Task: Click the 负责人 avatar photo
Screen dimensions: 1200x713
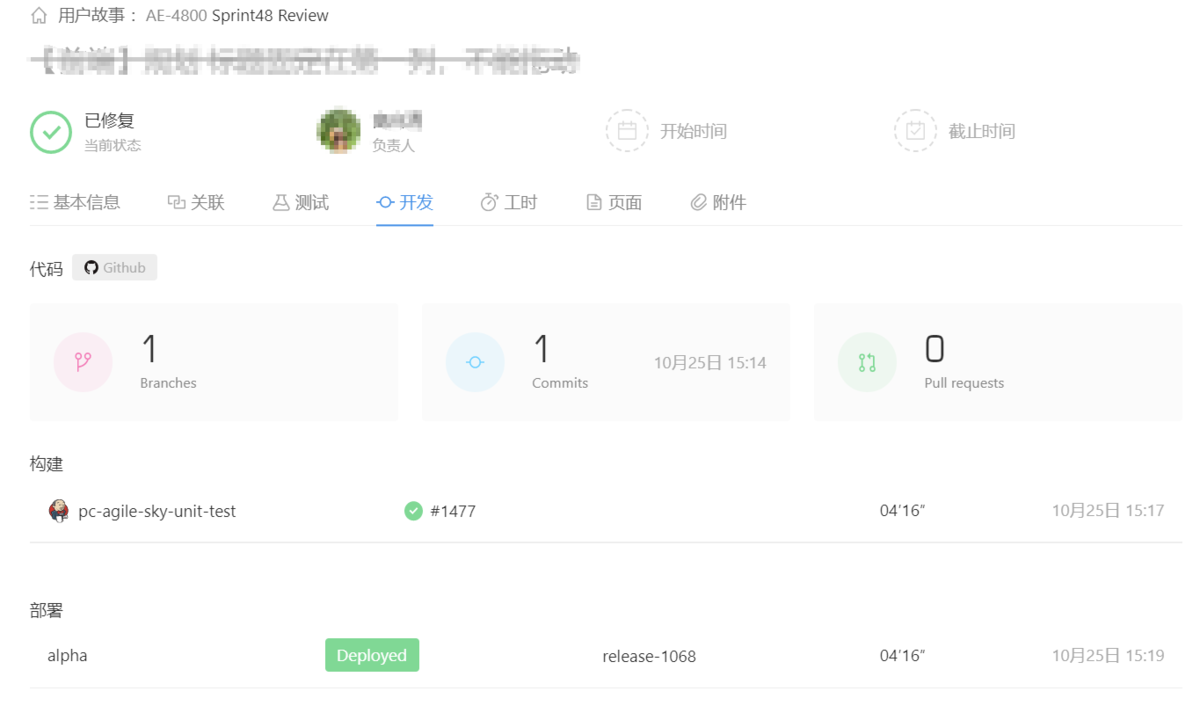Action: [x=338, y=130]
